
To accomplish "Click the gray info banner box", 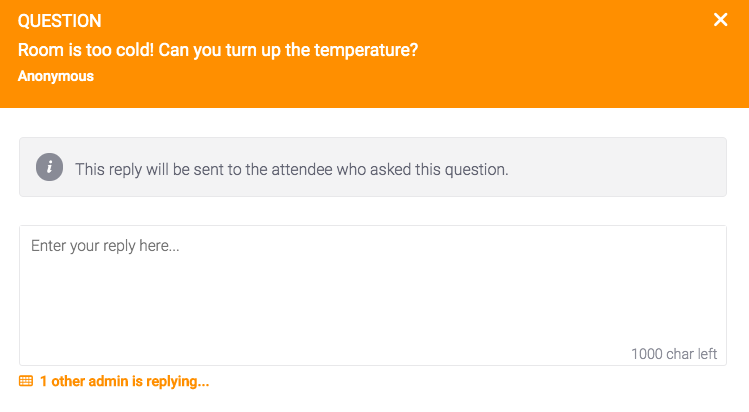I will click(373, 167).
